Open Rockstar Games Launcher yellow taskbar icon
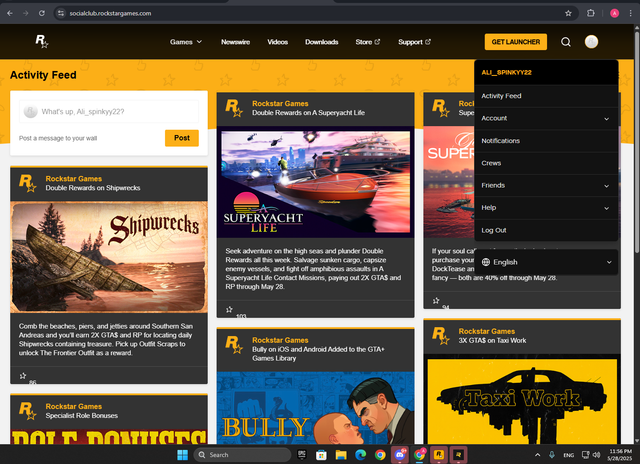 [439, 455]
